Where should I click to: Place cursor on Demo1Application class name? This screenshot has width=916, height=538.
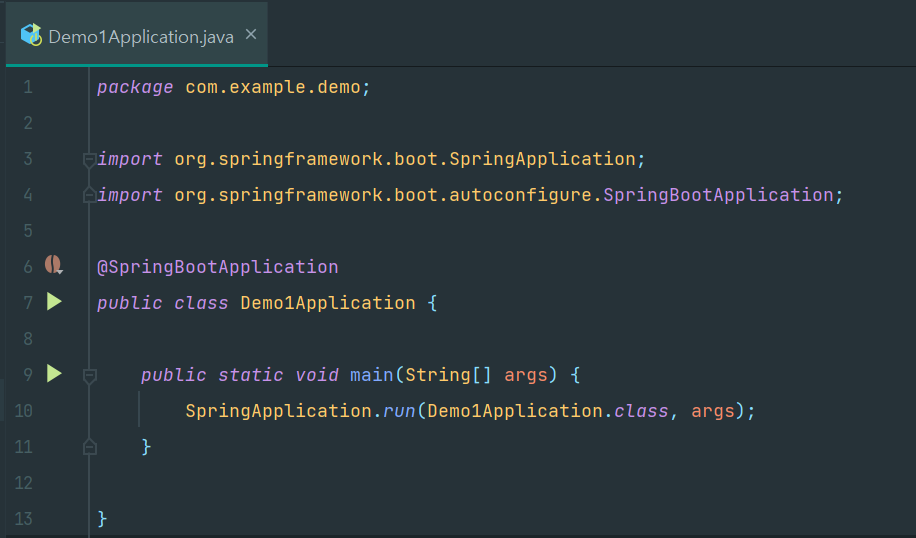click(x=328, y=303)
